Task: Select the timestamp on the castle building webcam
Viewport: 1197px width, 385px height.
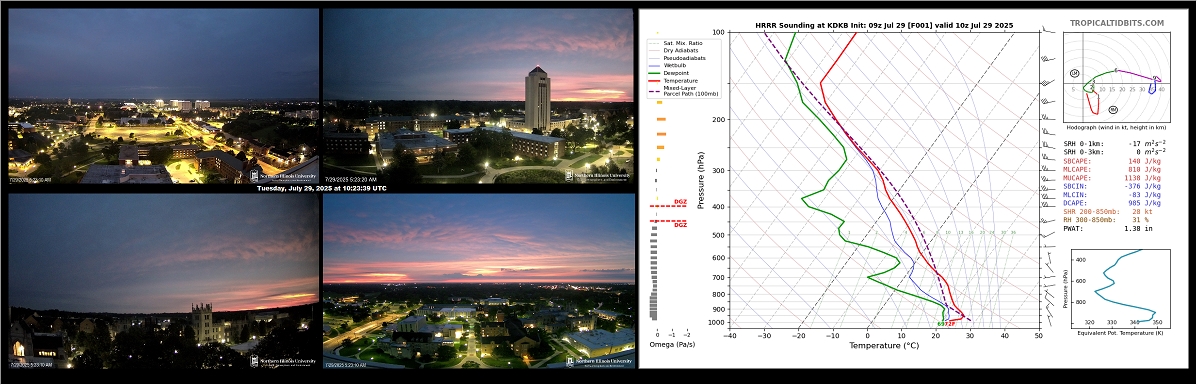Action: [x=31, y=365]
